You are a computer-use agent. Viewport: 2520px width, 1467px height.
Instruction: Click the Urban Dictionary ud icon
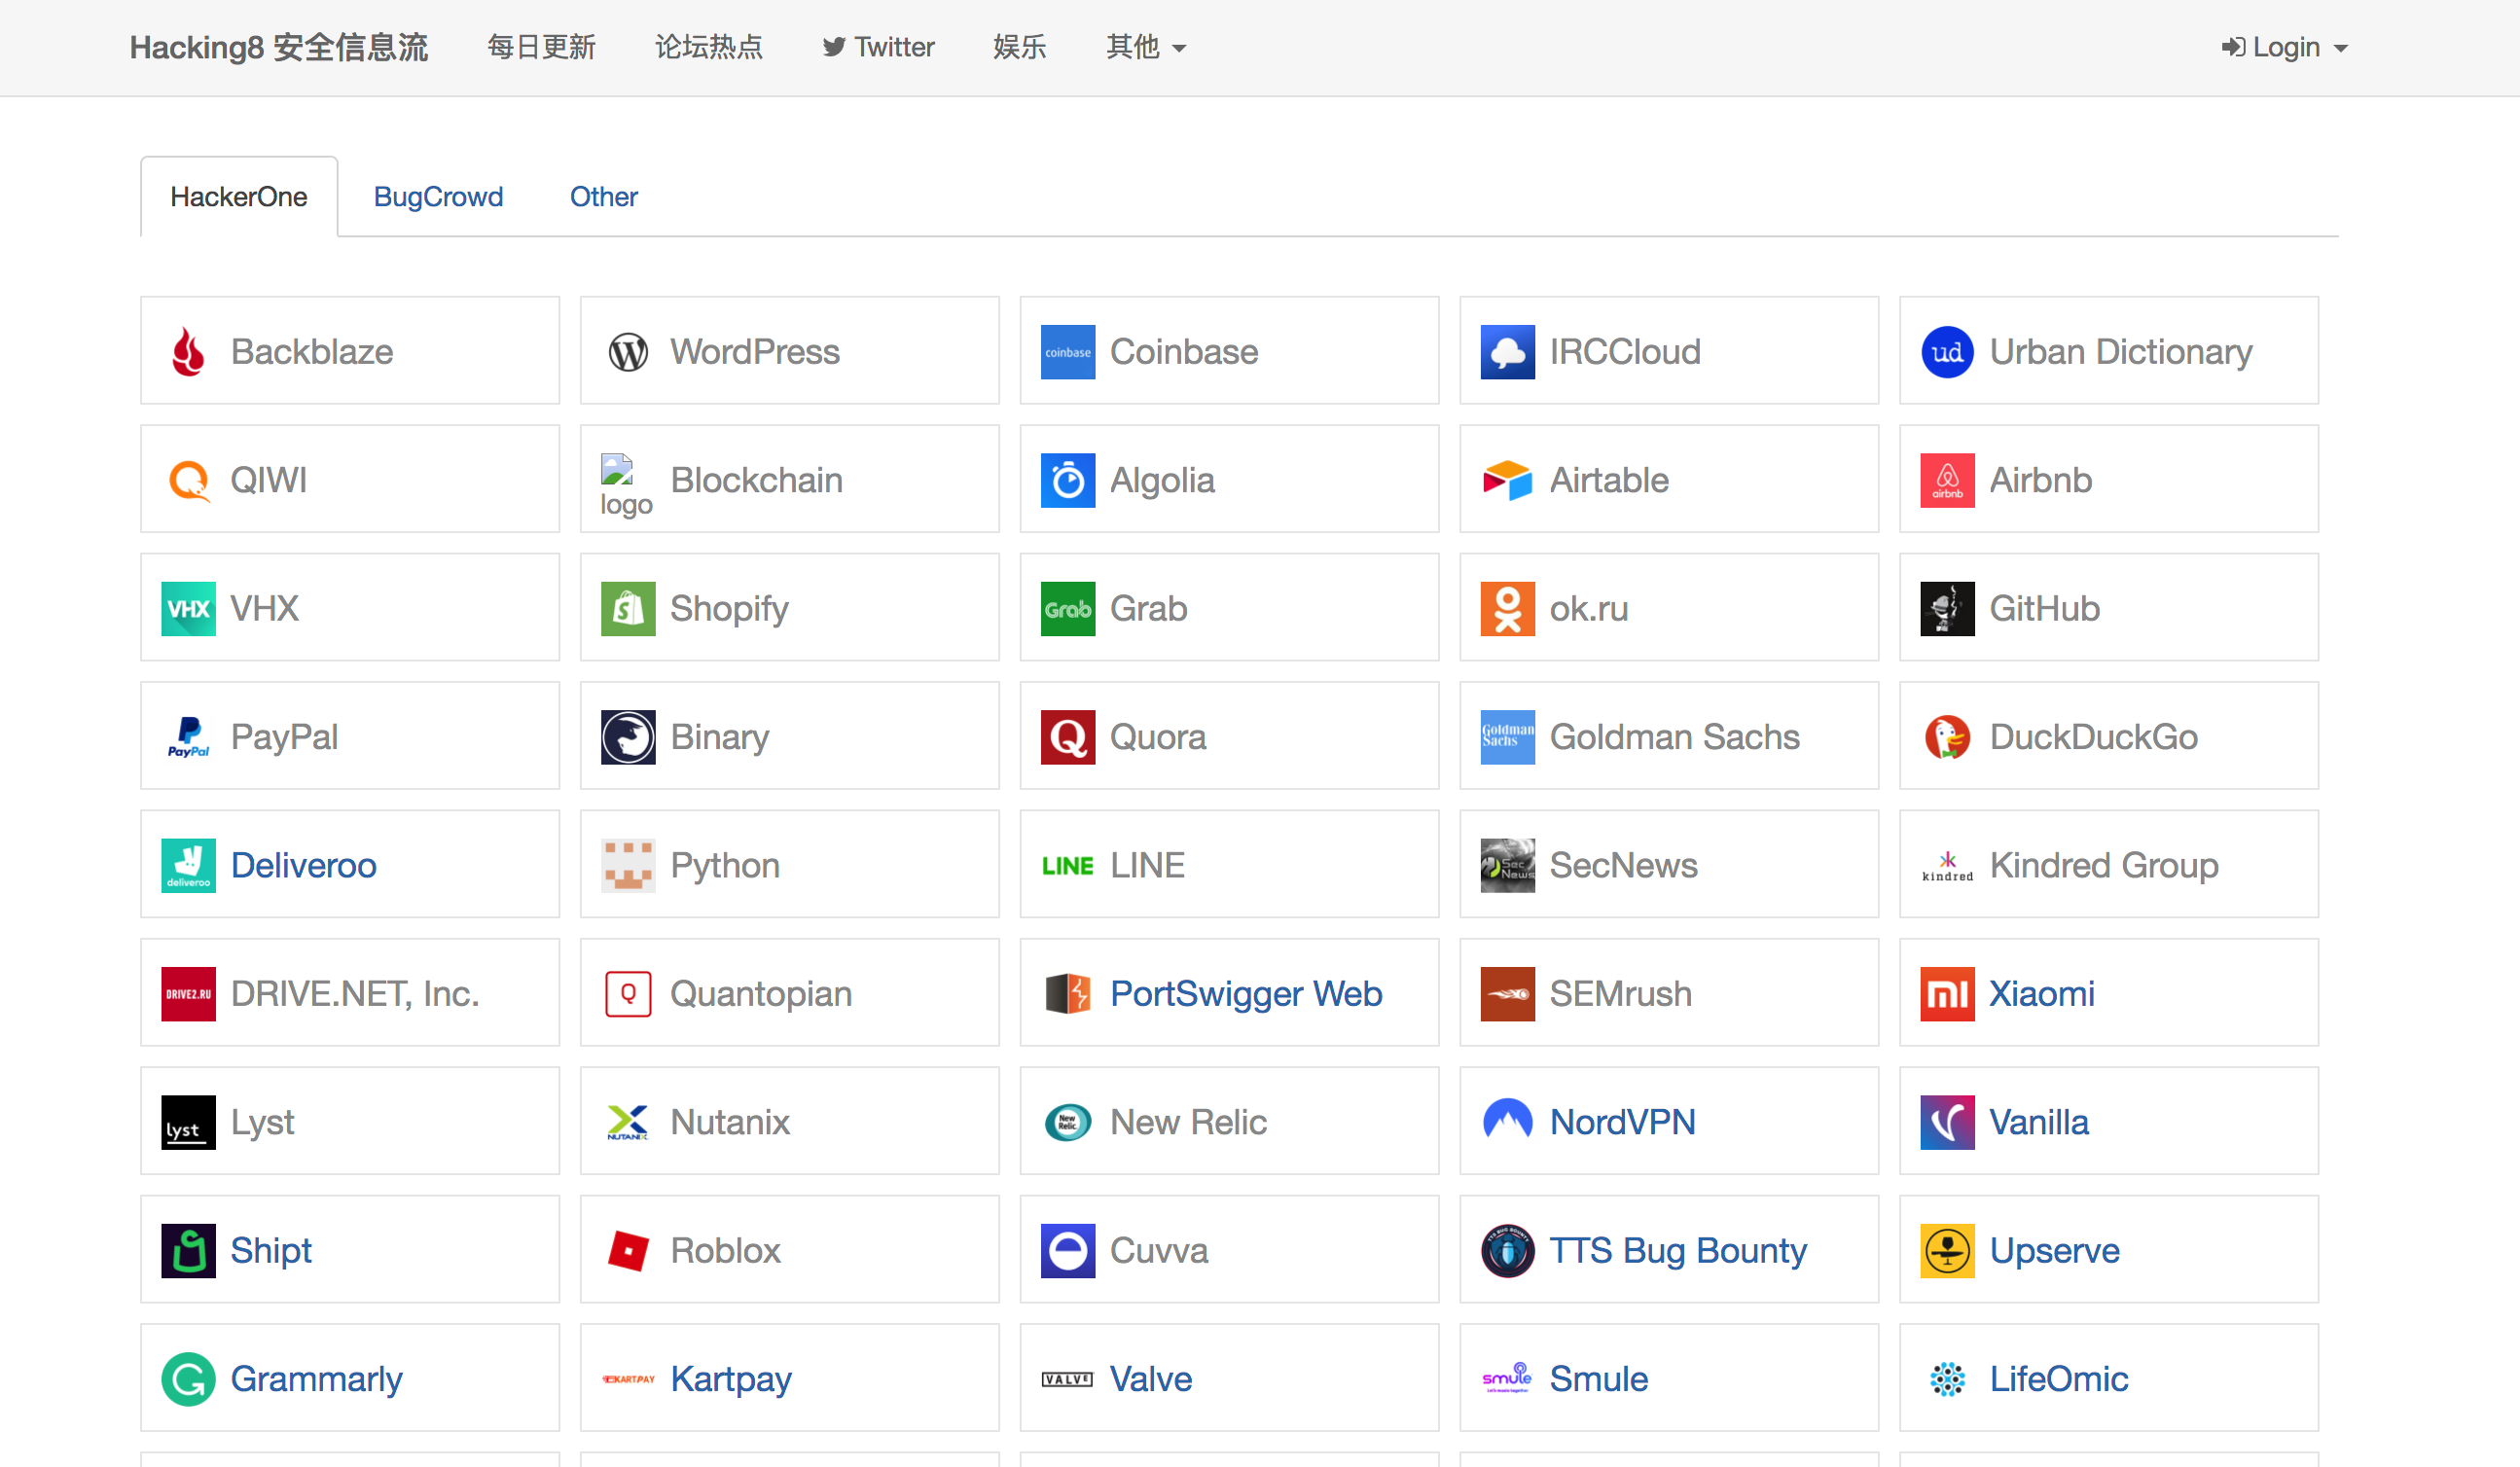1948,352
